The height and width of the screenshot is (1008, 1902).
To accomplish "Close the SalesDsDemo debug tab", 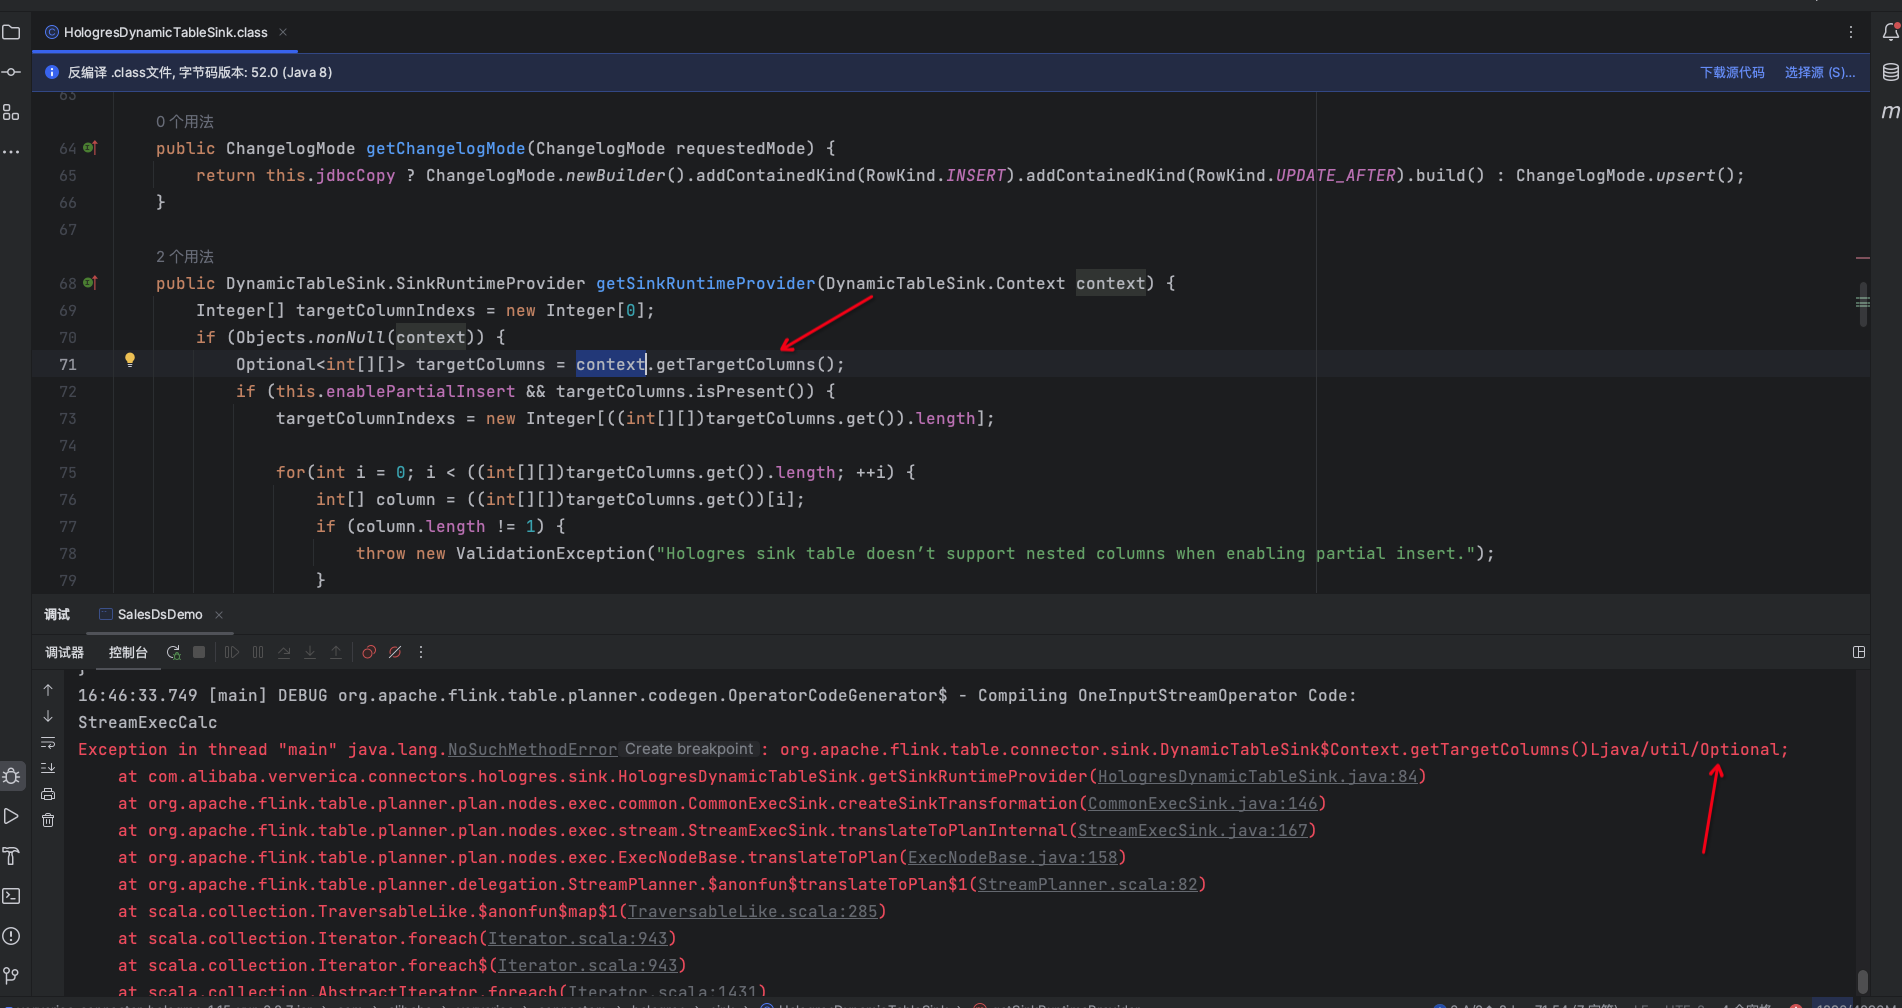I will click(x=219, y=614).
